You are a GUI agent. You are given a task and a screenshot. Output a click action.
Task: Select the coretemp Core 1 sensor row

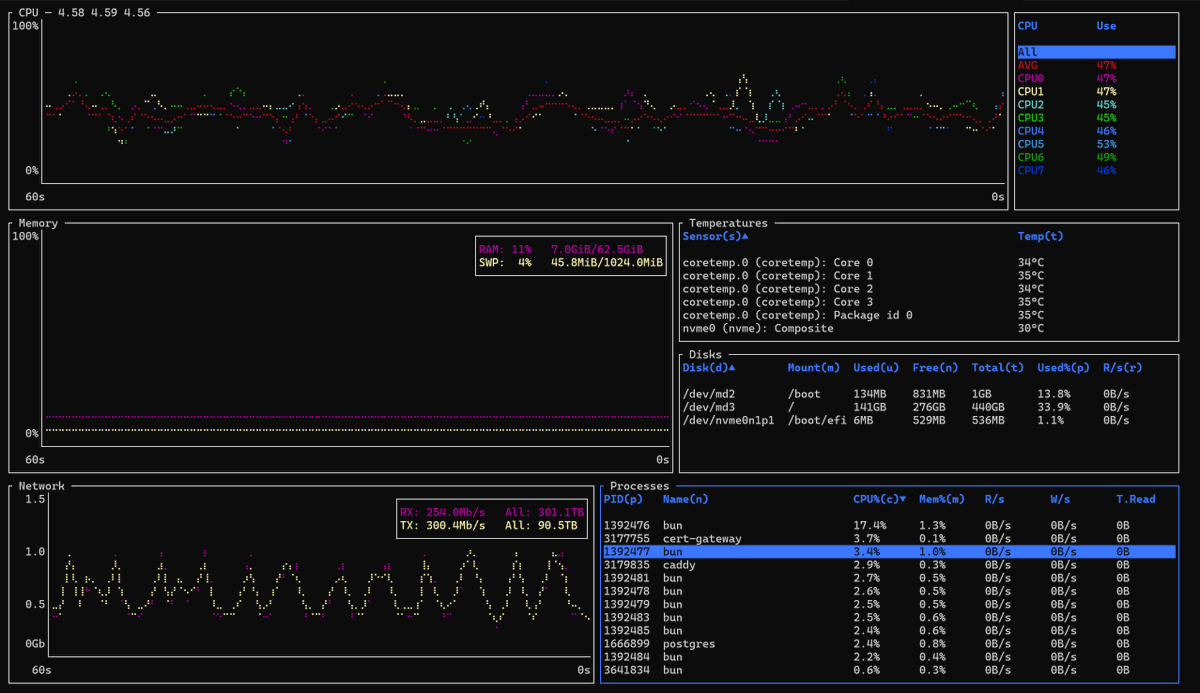[x=929, y=275]
